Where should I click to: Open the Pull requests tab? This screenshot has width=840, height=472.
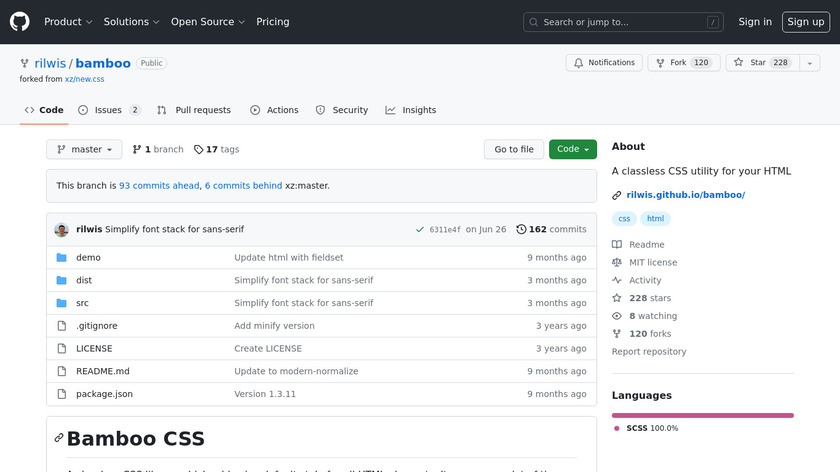point(194,110)
